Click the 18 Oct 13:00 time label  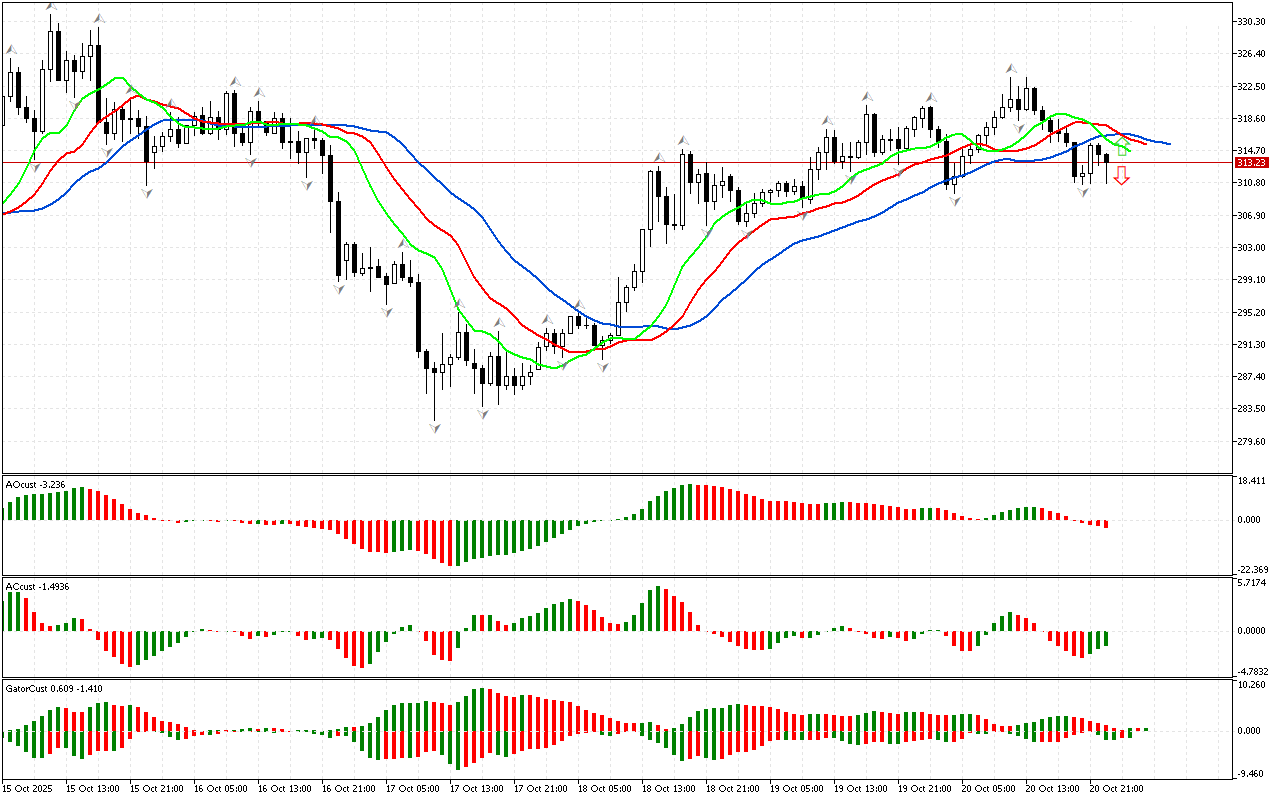pyautogui.click(x=667, y=788)
